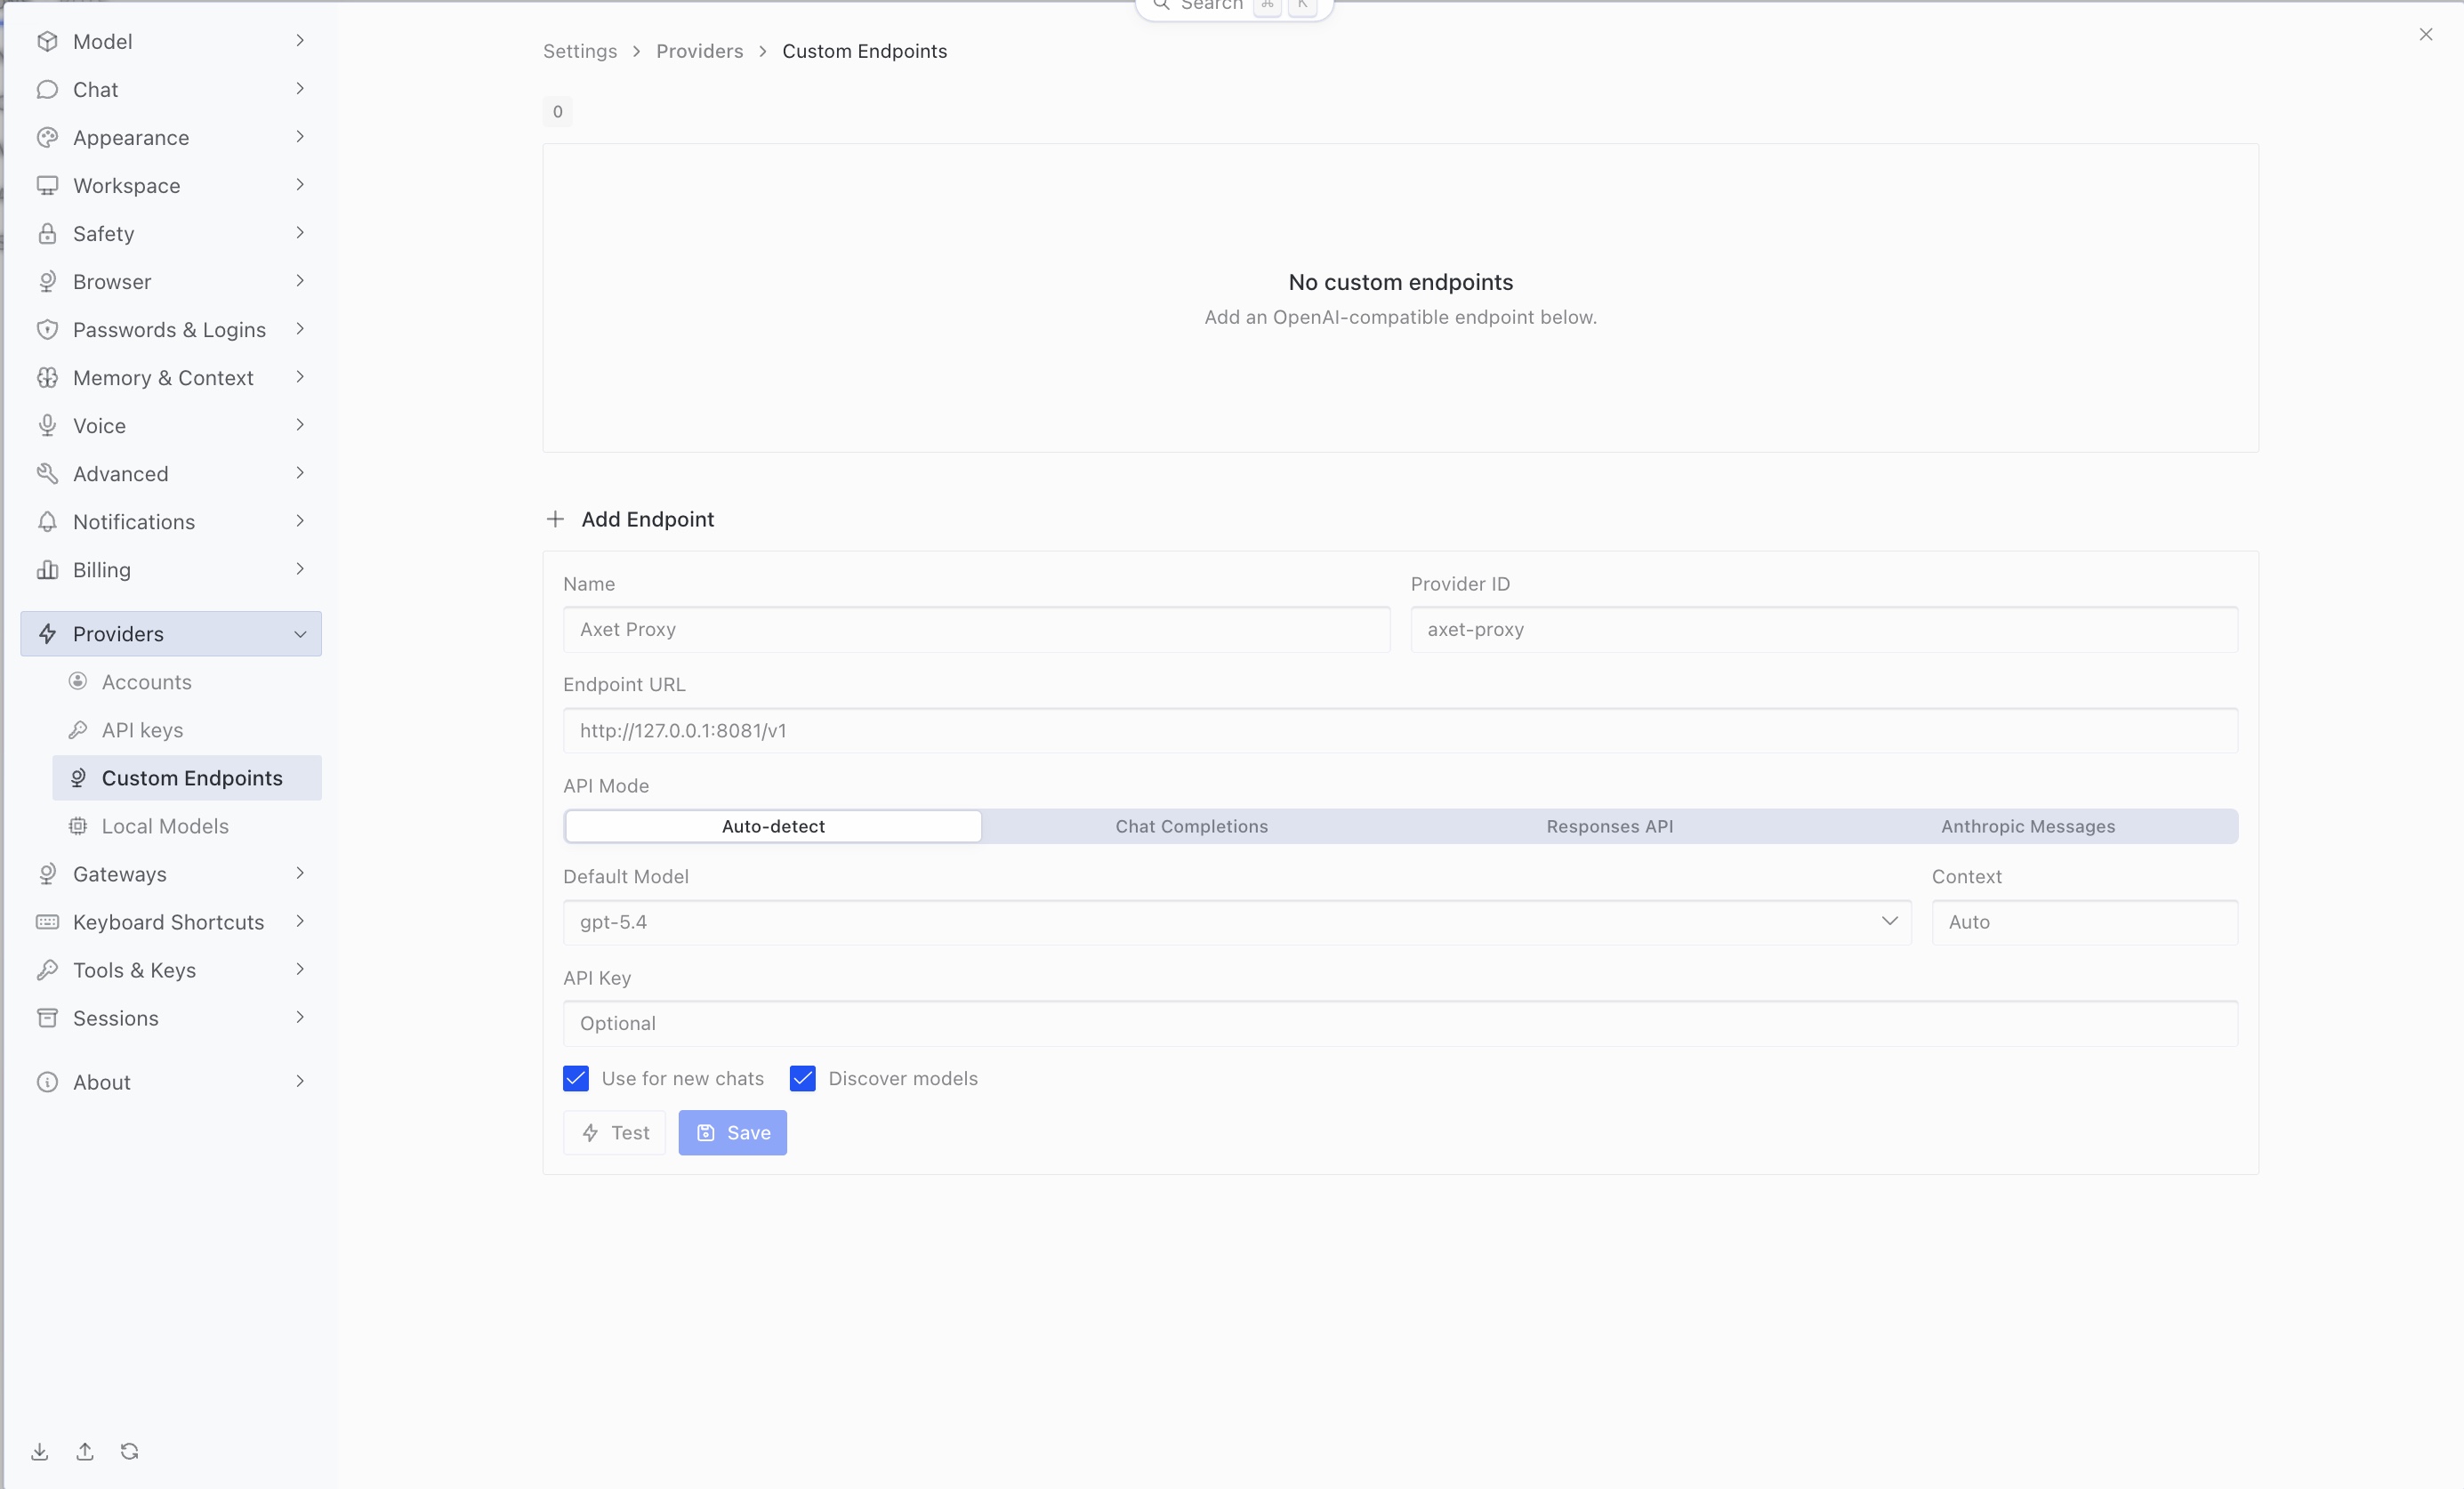This screenshot has width=2464, height=1489.
Task: Go to Providers breadcrumb
Action: point(700,51)
